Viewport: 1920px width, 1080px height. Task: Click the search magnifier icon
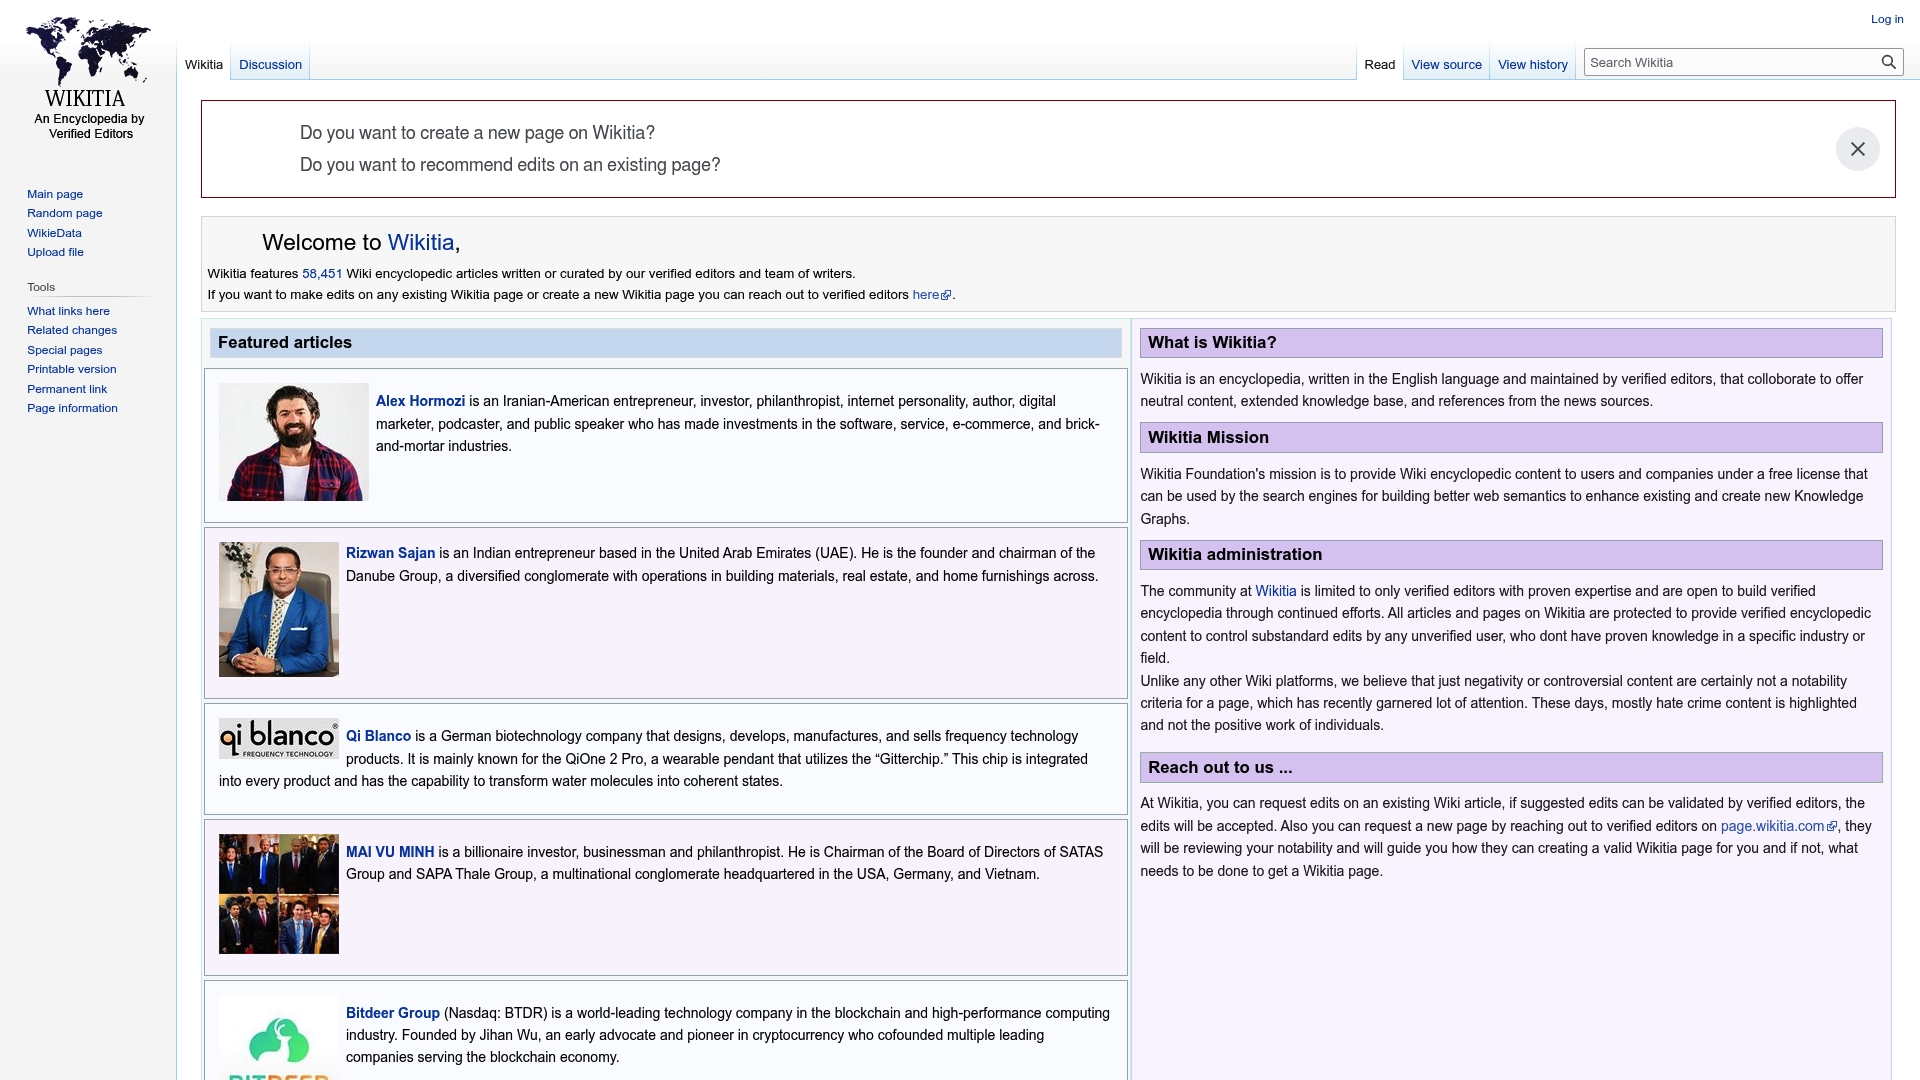click(1889, 61)
